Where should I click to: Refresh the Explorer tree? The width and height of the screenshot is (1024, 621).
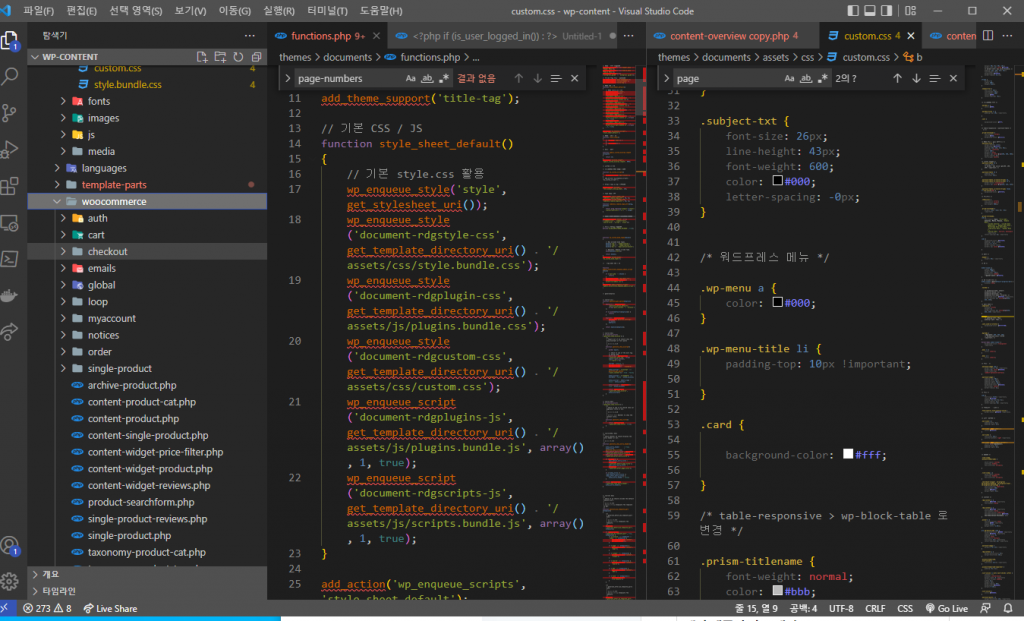point(238,57)
